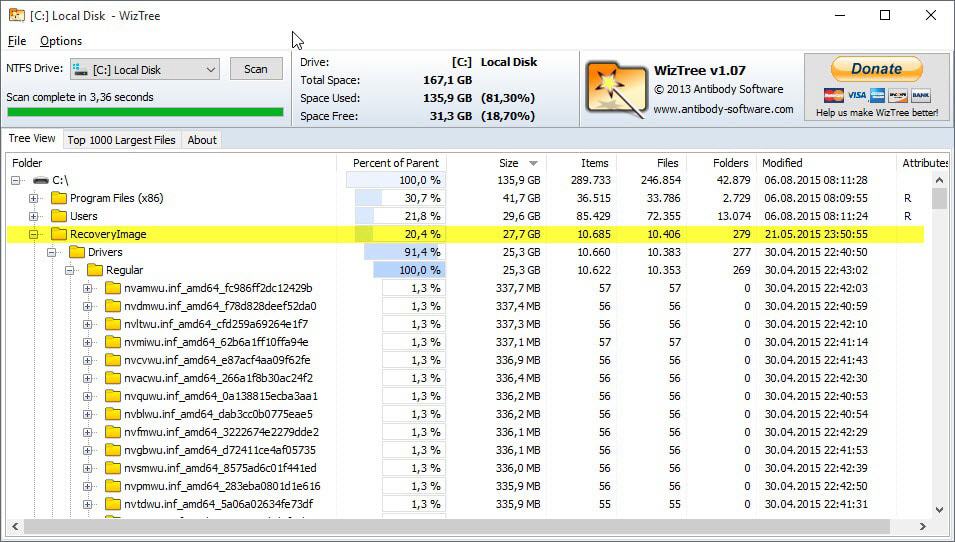Expand the Program Files (x86) tree node
Image resolution: width=955 pixels, height=542 pixels.
[x=34, y=198]
